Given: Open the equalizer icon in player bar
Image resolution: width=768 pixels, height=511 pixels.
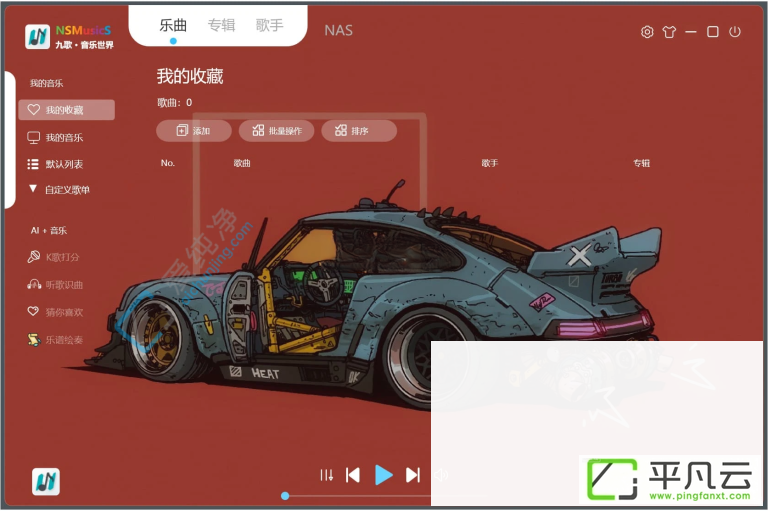Looking at the screenshot, I should [327, 475].
